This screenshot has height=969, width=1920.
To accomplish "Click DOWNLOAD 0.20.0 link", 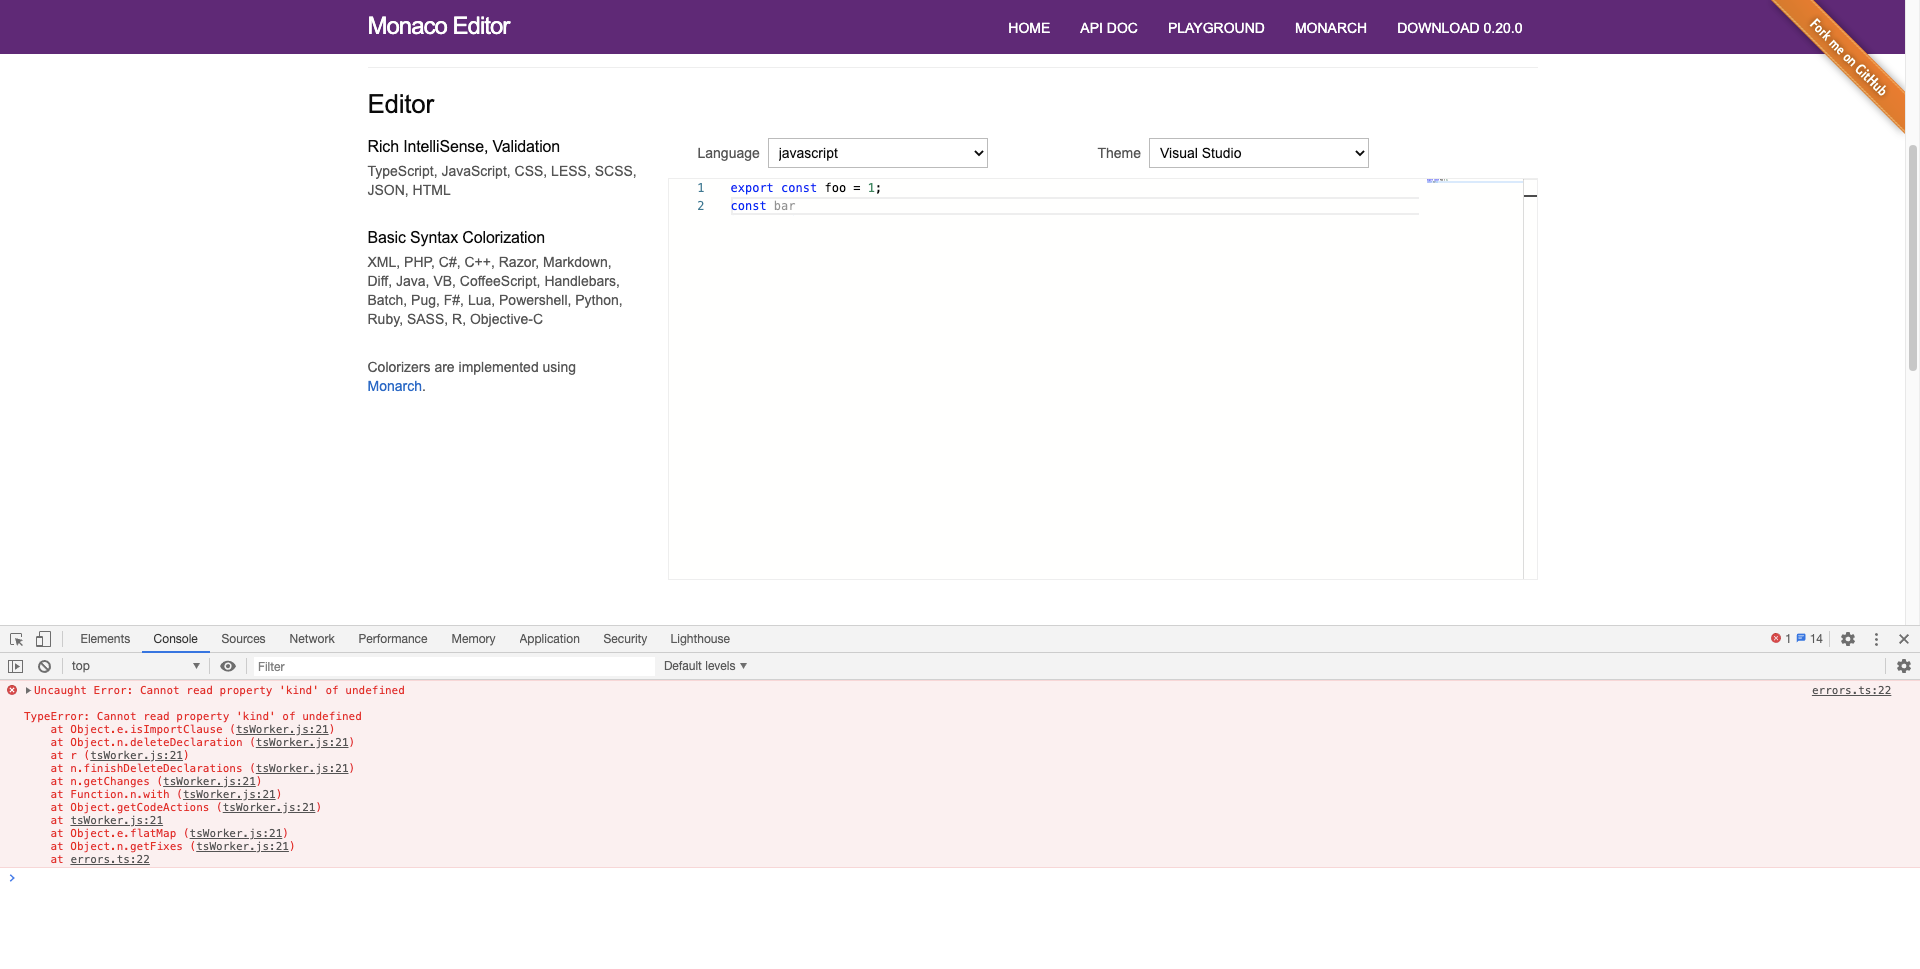I will click(1460, 28).
